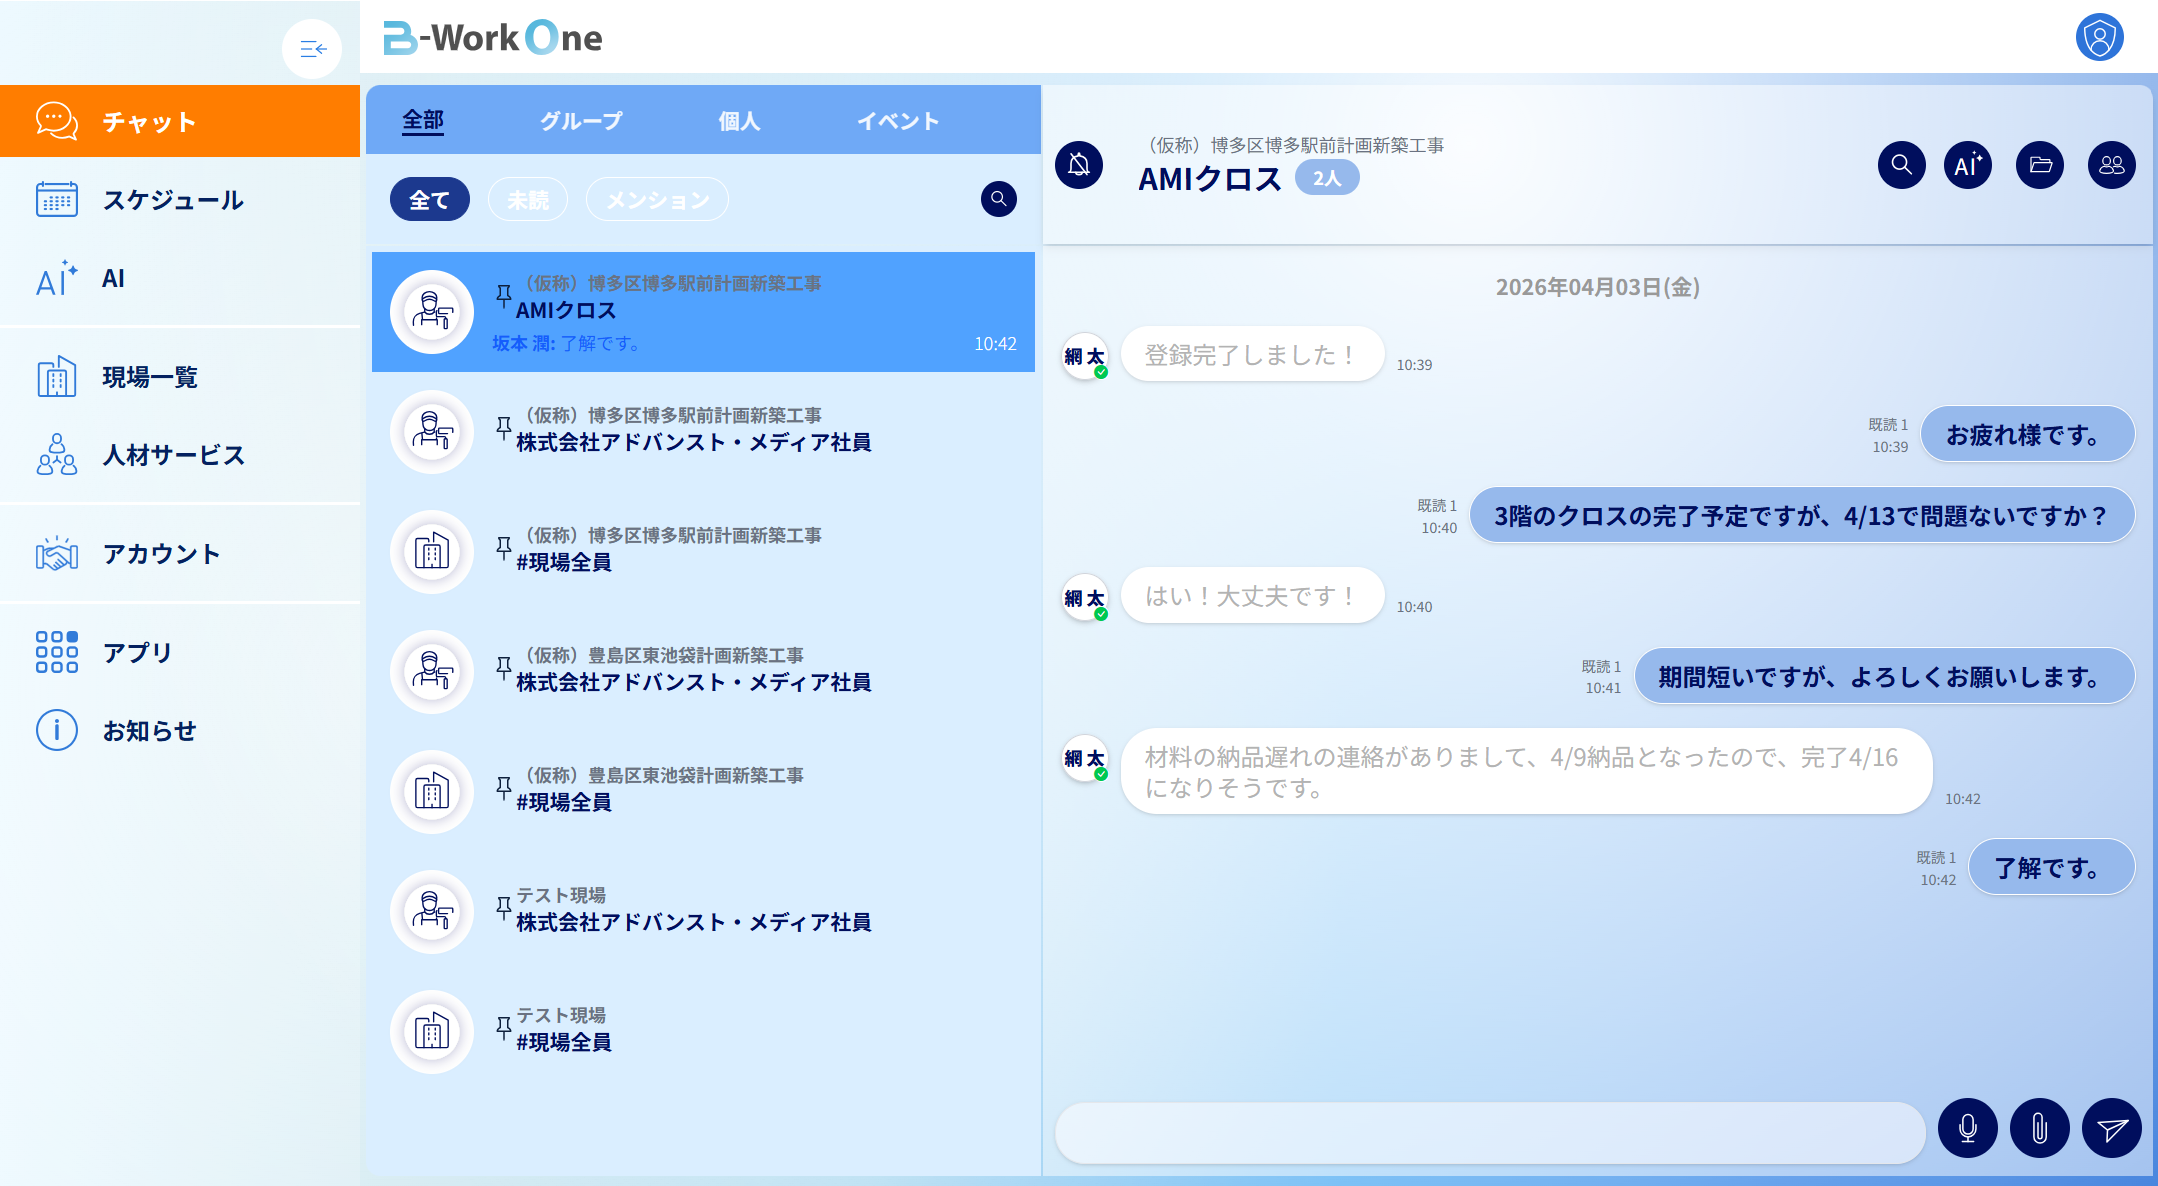Open search within AMIクロス chat
The height and width of the screenshot is (1186, 2158).
tap(1901, 165)
